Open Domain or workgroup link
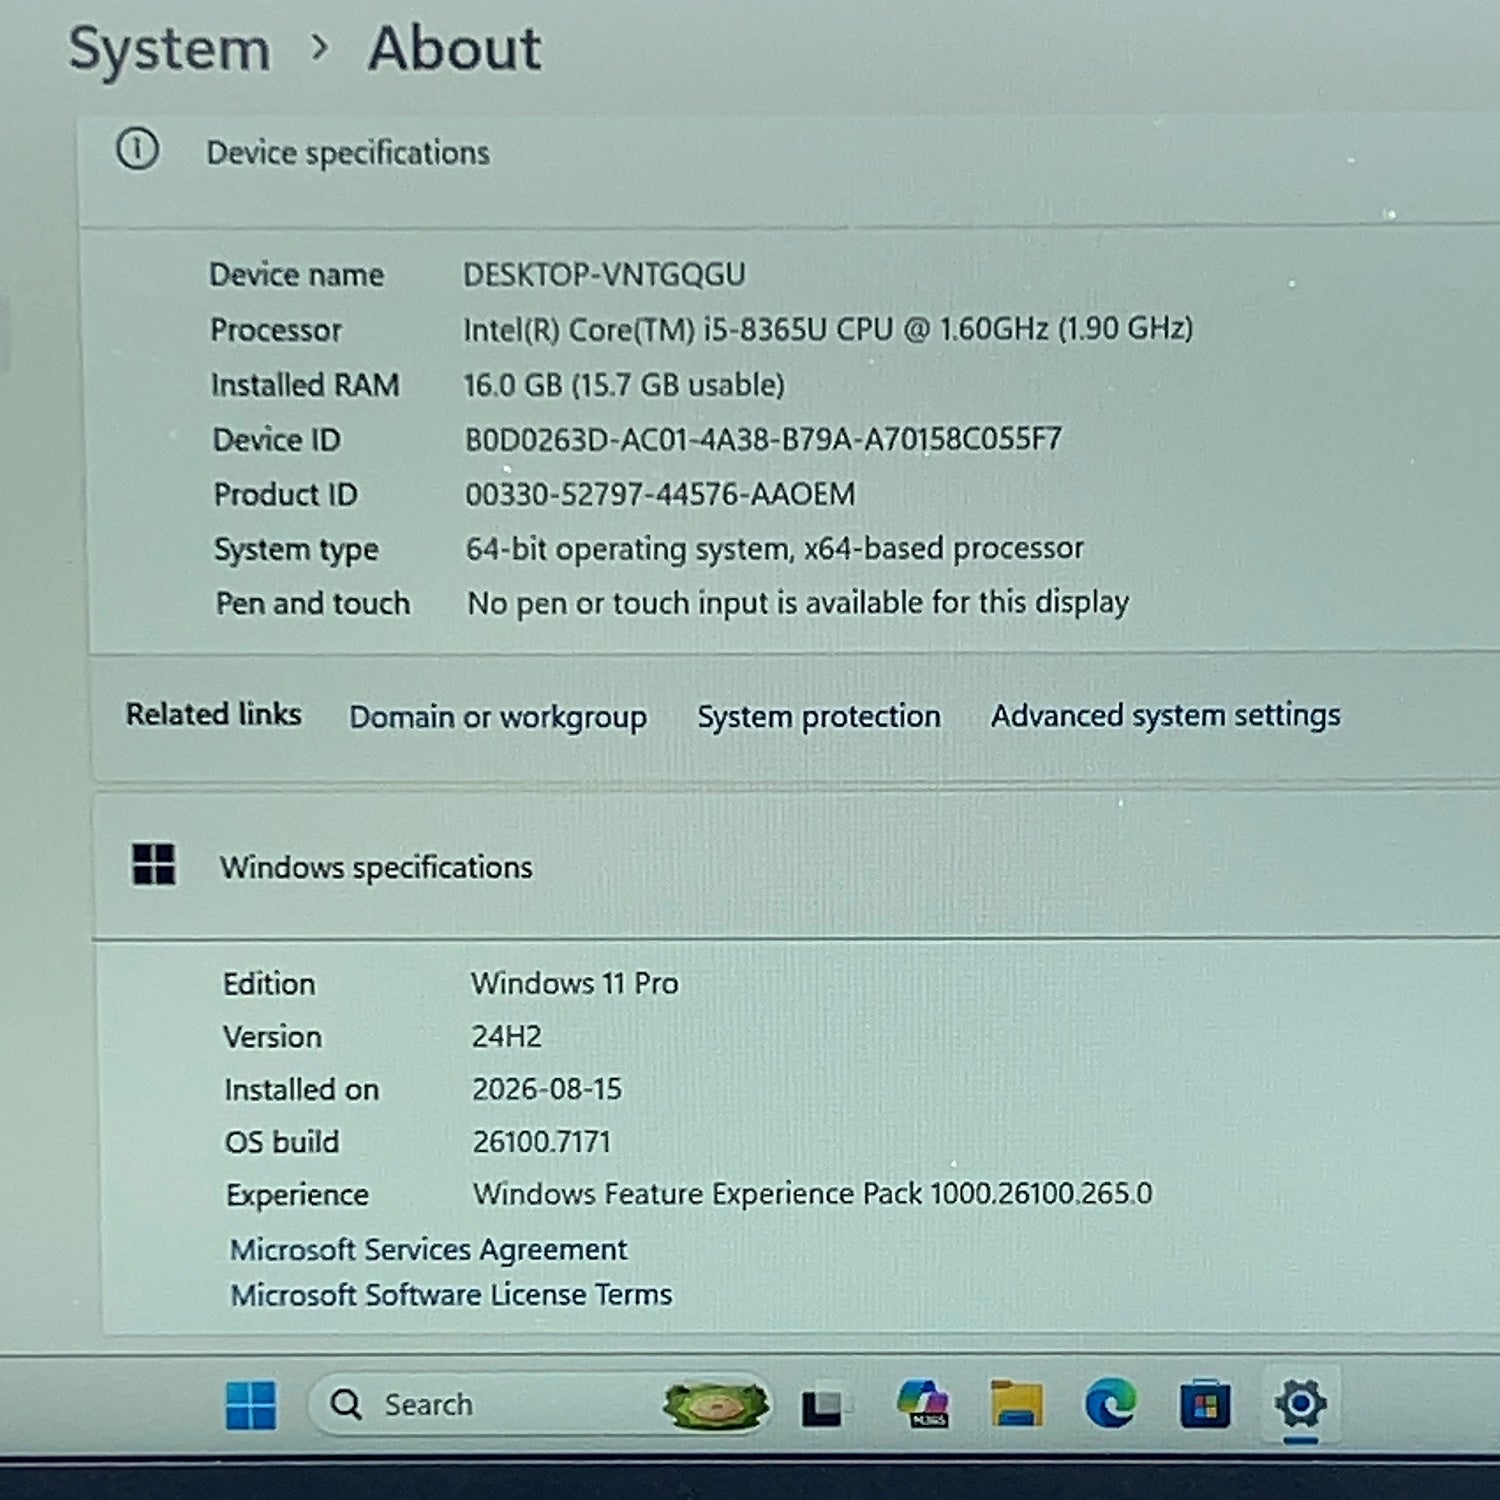Viewport: 1500px width, 1500px height. [x=498, y=717]
